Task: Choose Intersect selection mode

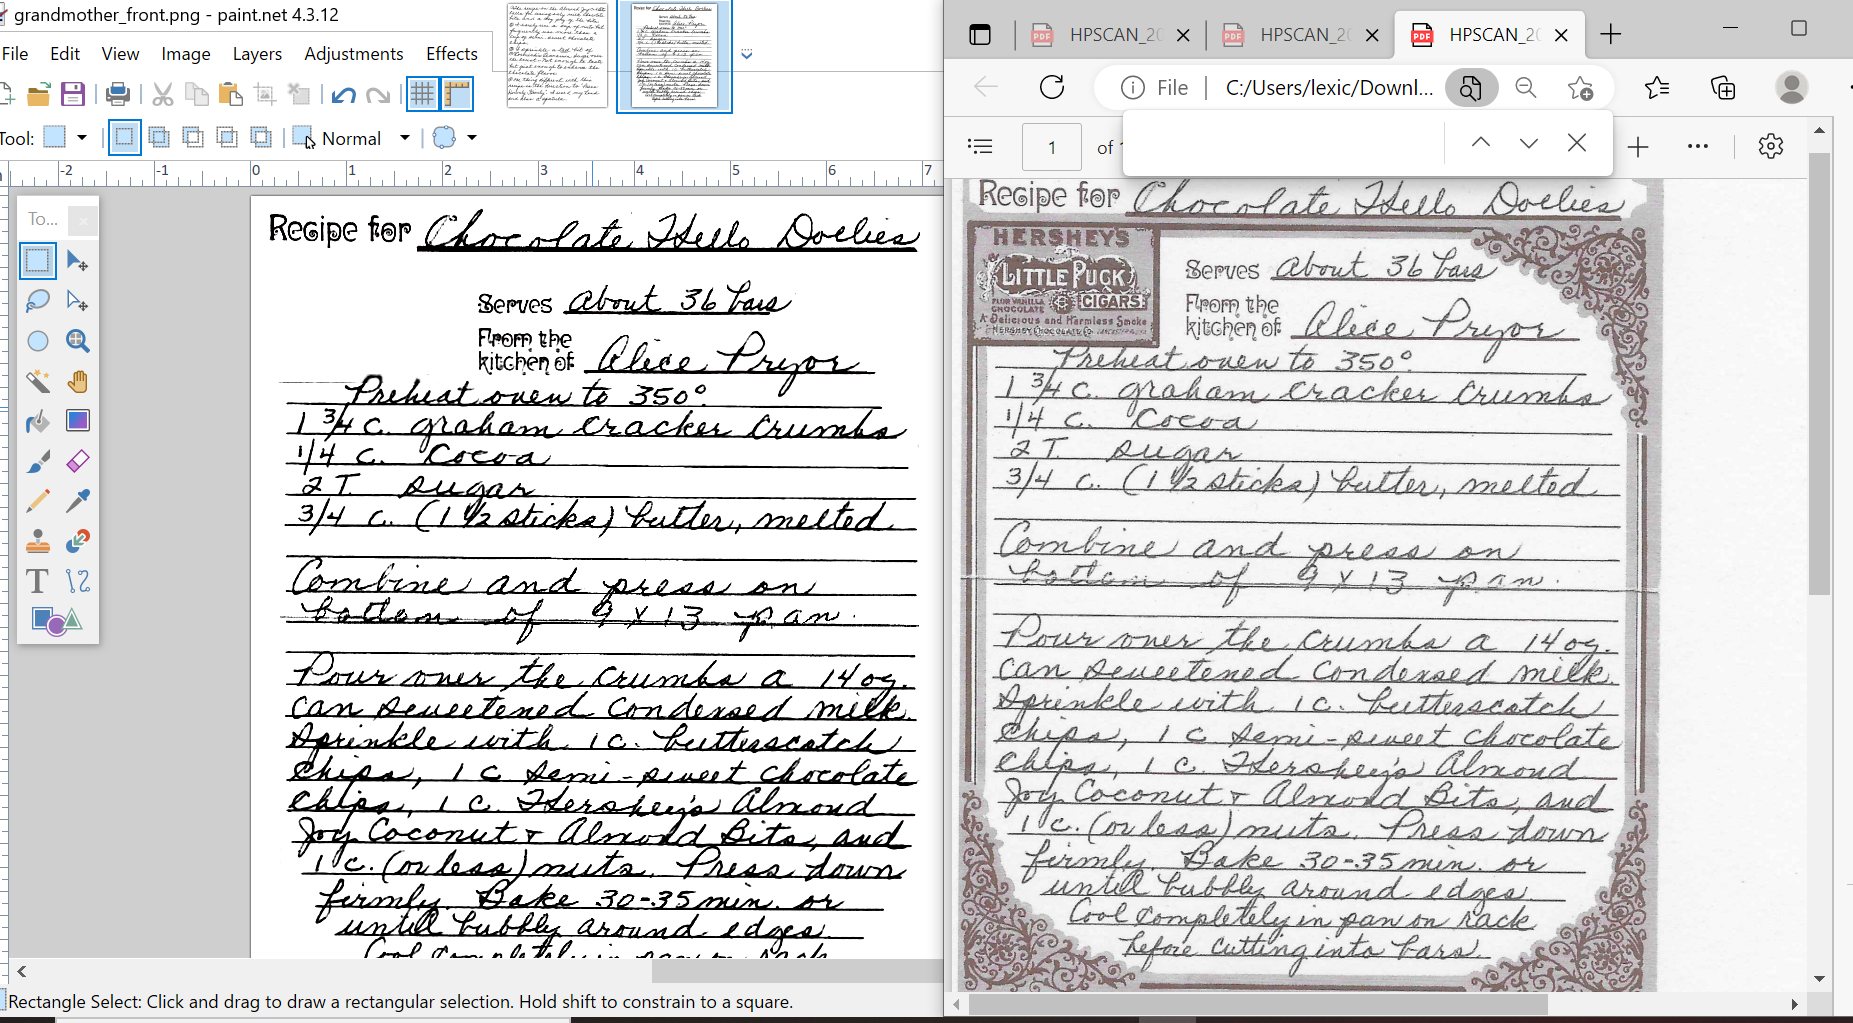Action: (227, 138)
